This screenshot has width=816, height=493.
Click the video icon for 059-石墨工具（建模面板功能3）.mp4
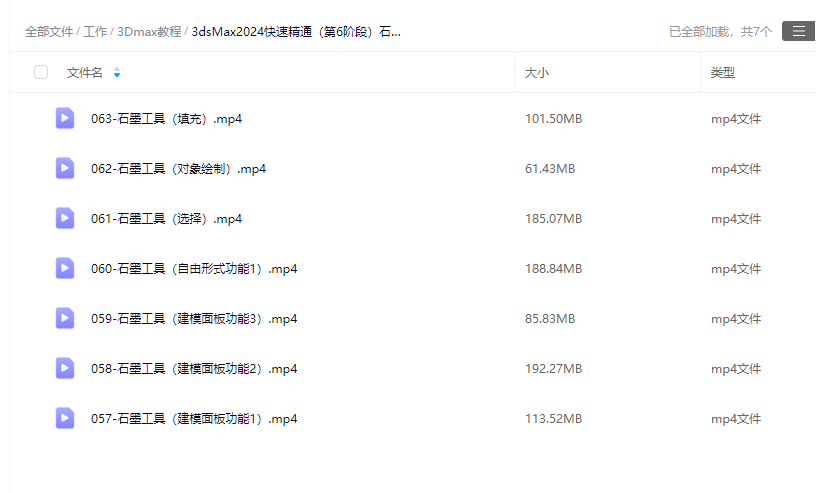65,318
